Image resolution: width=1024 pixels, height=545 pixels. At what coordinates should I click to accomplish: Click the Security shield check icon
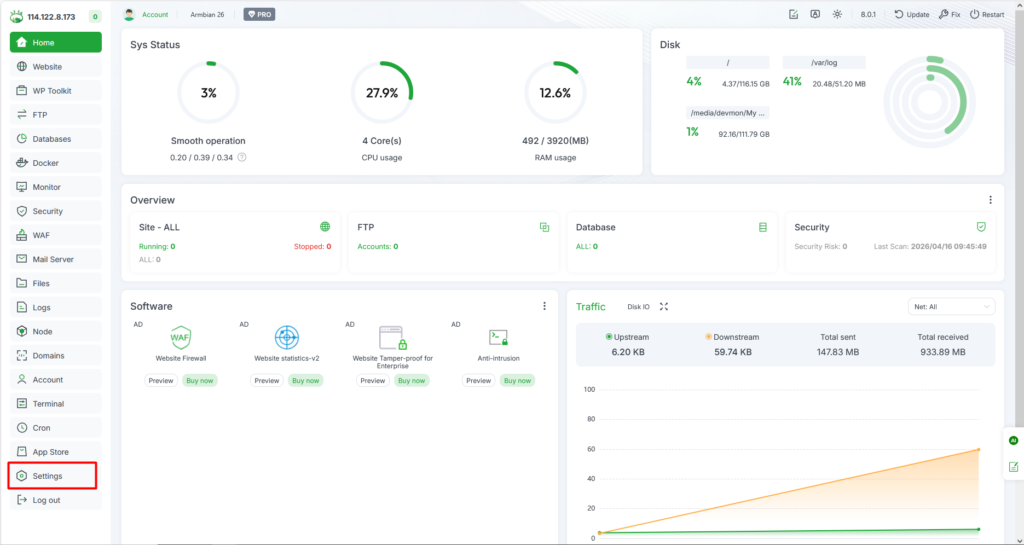pyautogui.click(x=981, y=227)
